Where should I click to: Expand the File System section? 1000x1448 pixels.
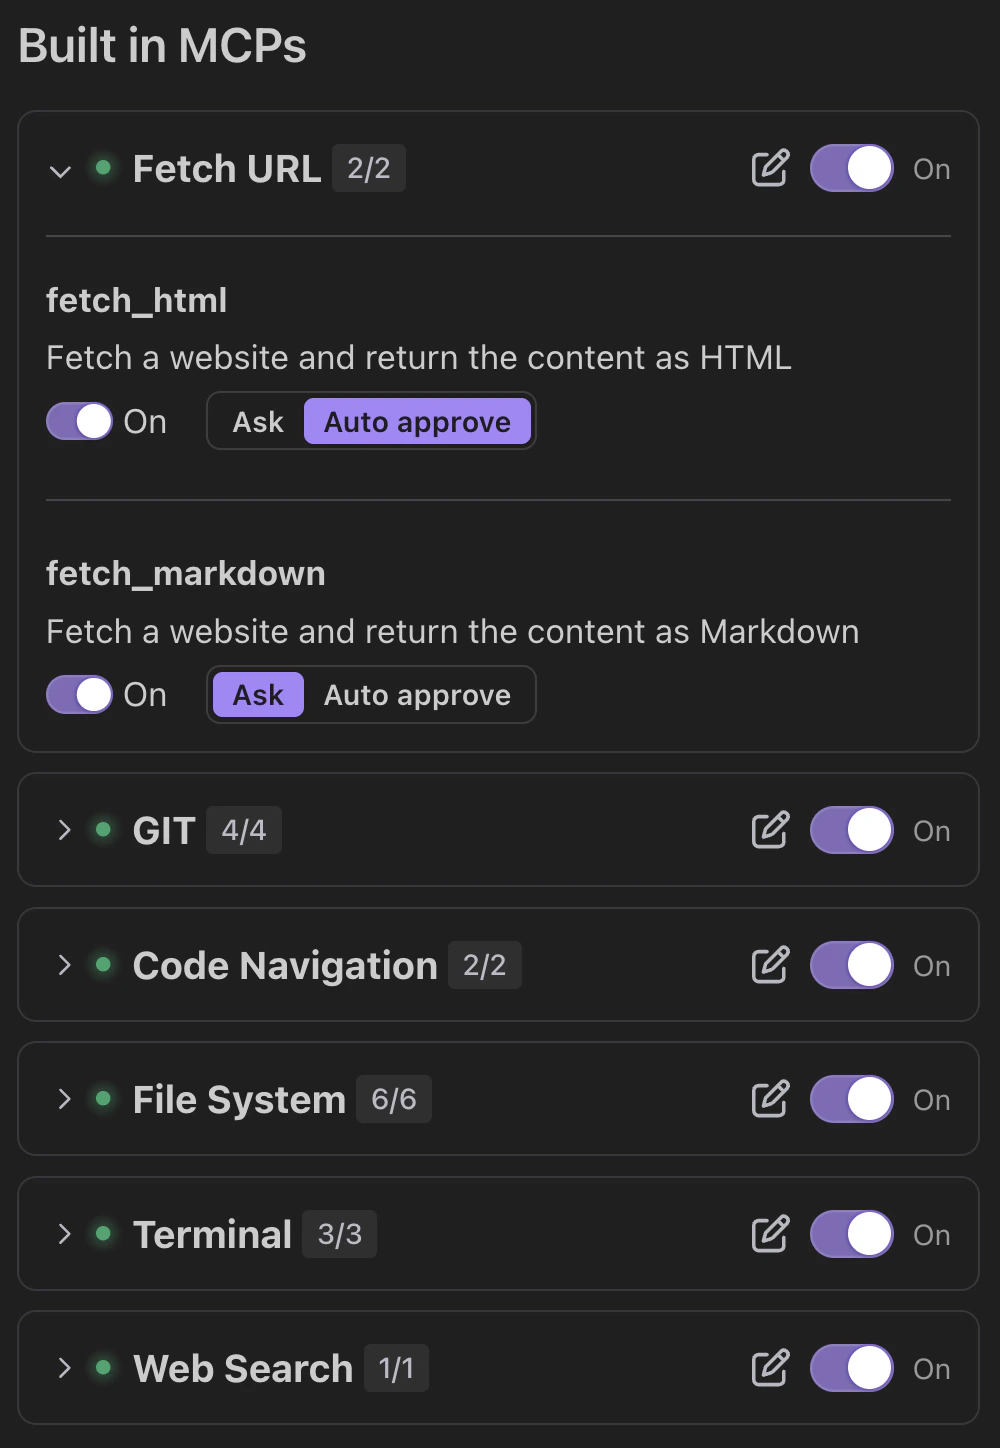point(63,1099)
